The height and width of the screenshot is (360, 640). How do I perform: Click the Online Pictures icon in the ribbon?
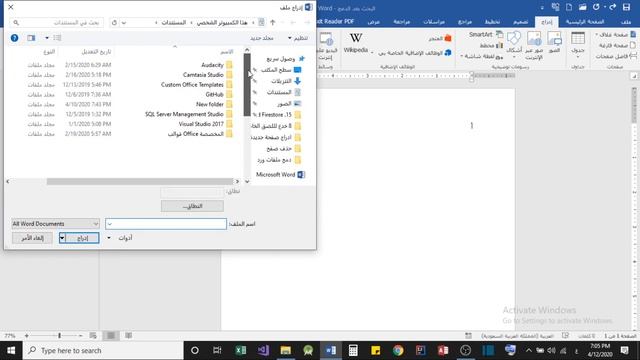click(534, 46)
